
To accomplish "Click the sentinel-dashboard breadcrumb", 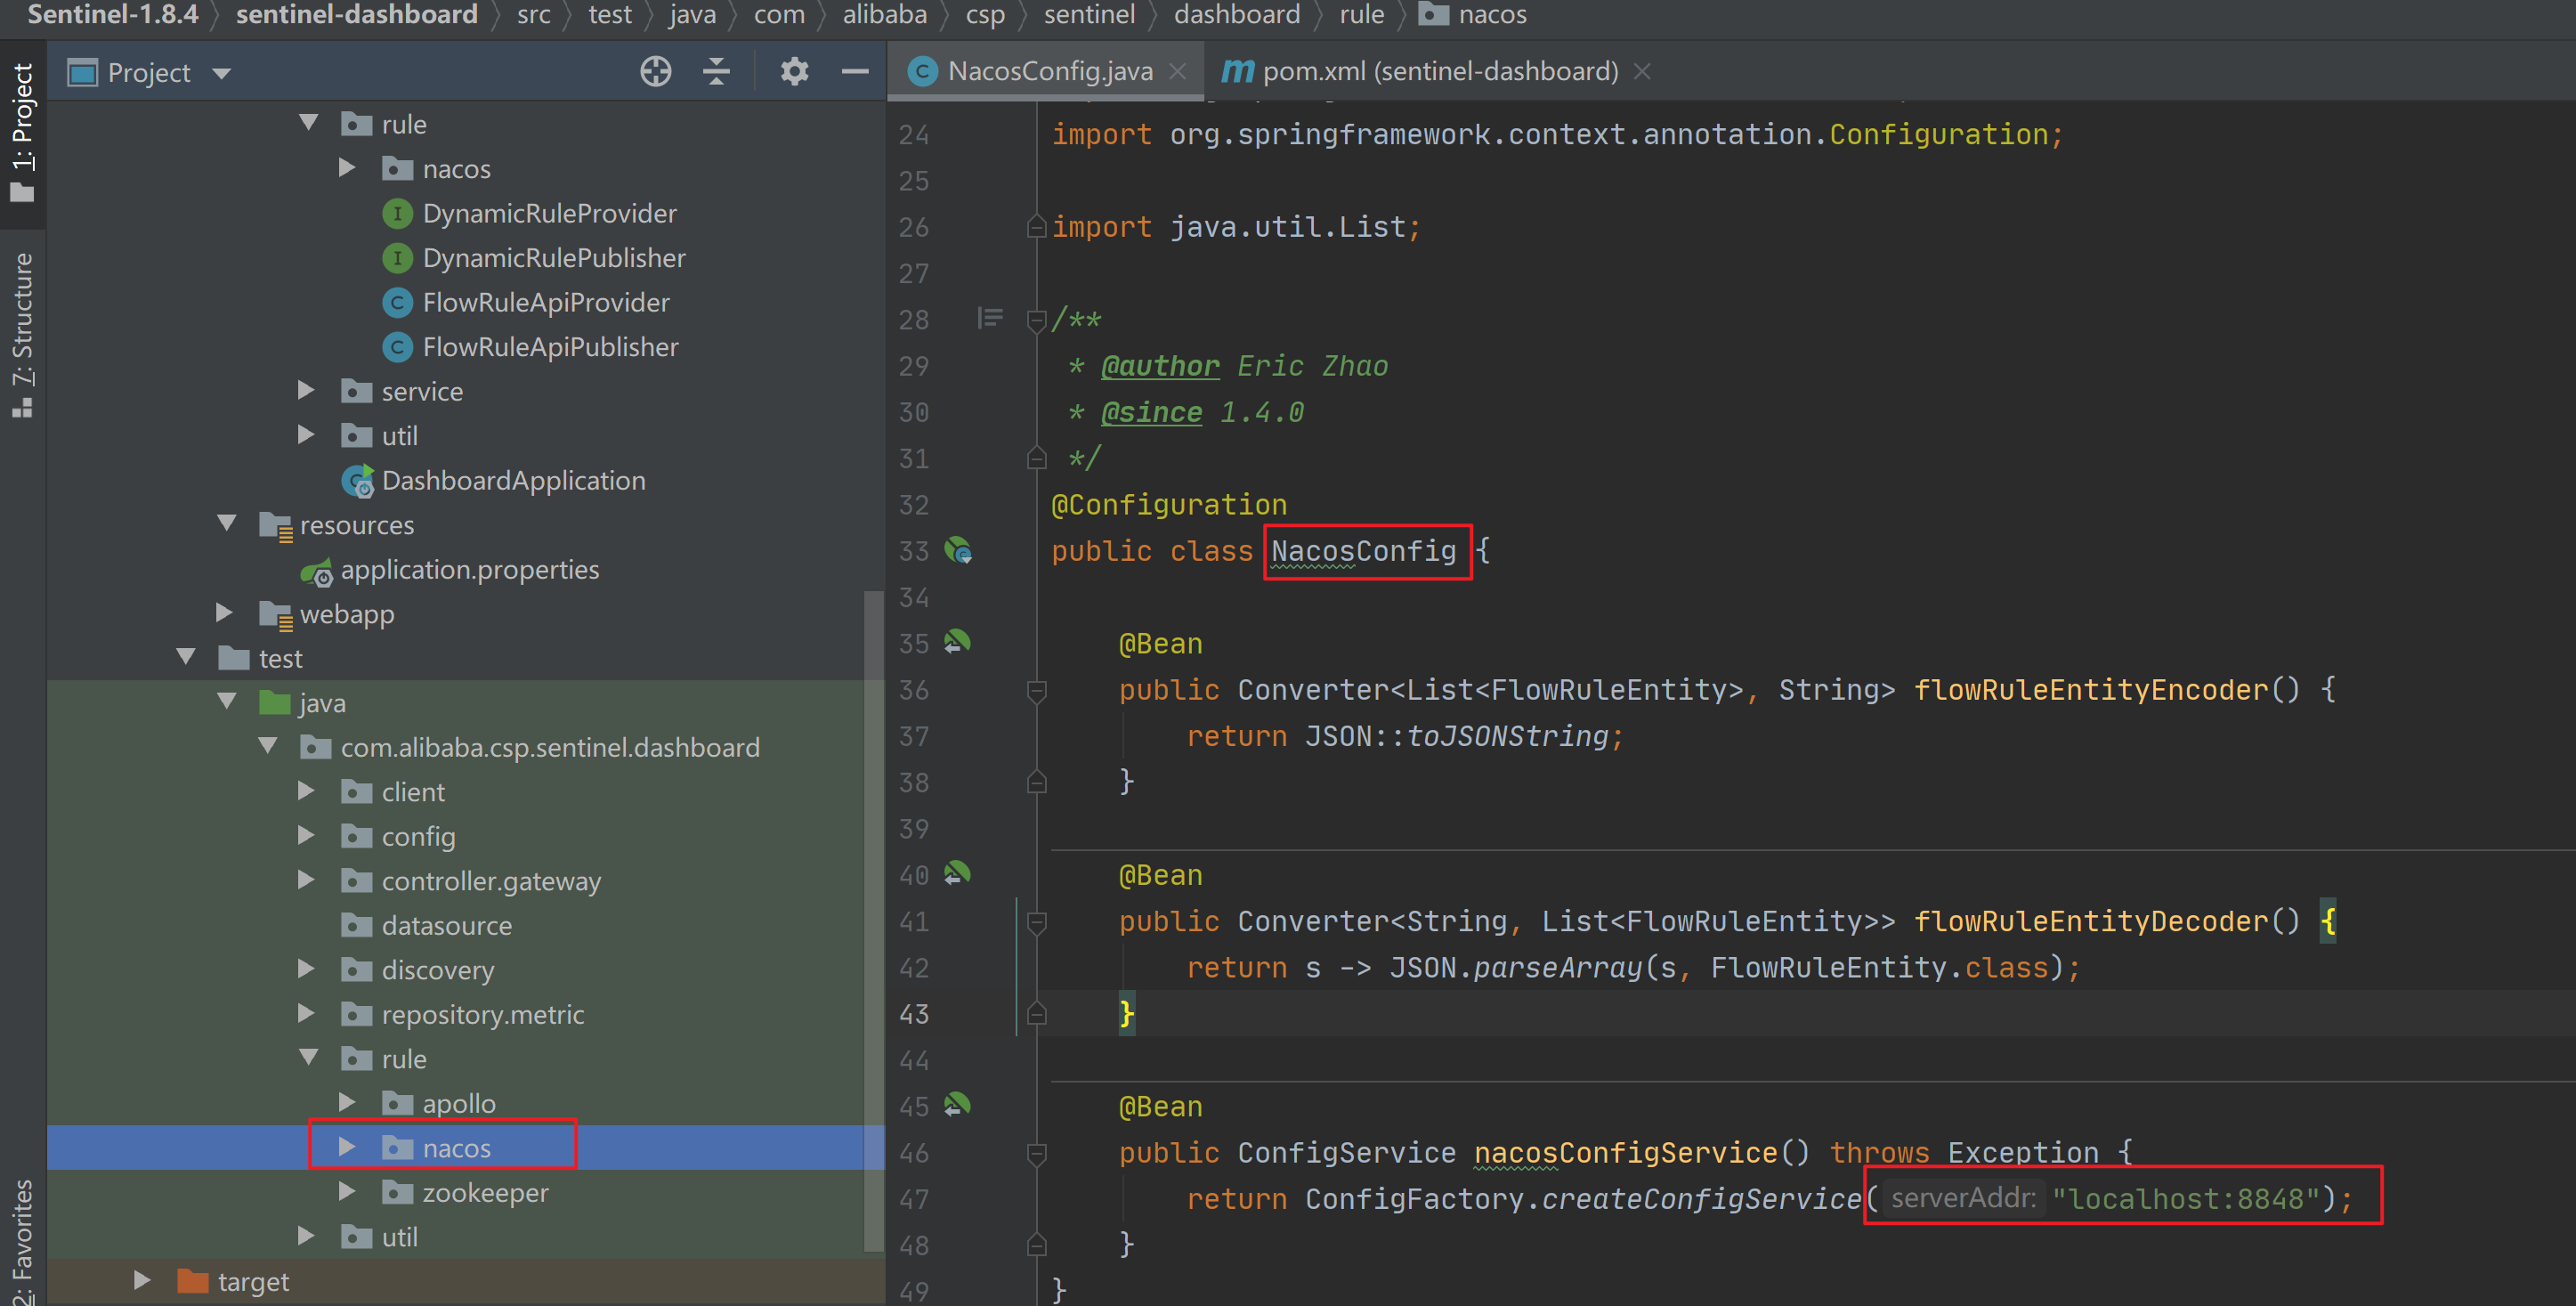I will coord(357,15).
